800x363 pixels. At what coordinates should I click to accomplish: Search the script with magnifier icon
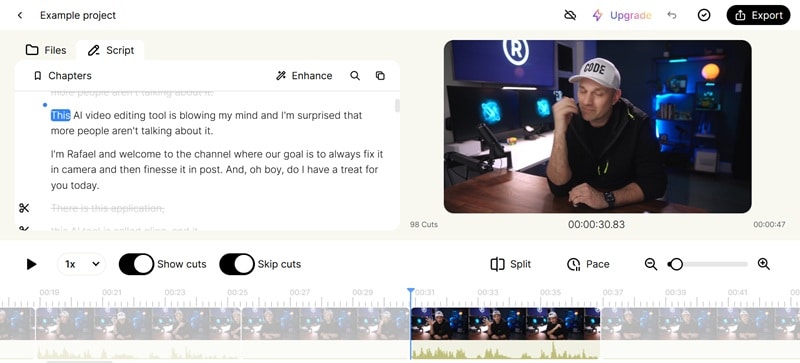[x=355, y=76]
